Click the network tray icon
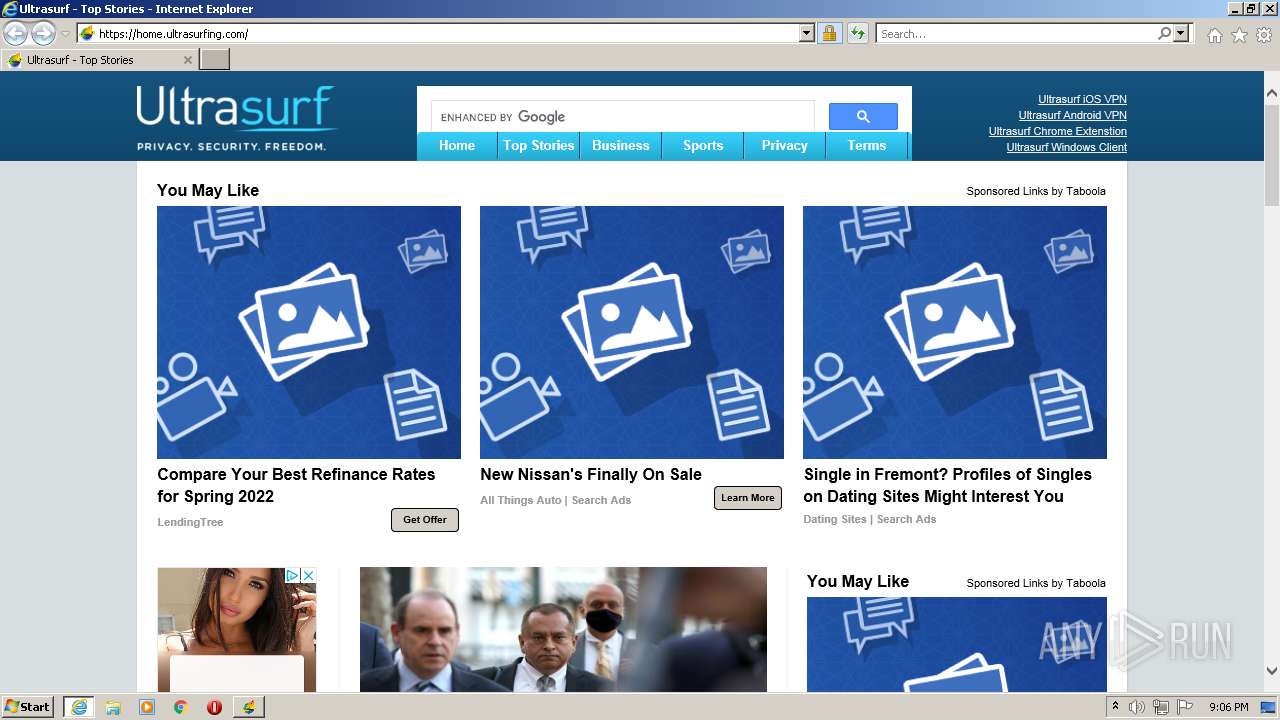Image resolution: width=1280 pixels, height=720 pixels. point(1161,707)
